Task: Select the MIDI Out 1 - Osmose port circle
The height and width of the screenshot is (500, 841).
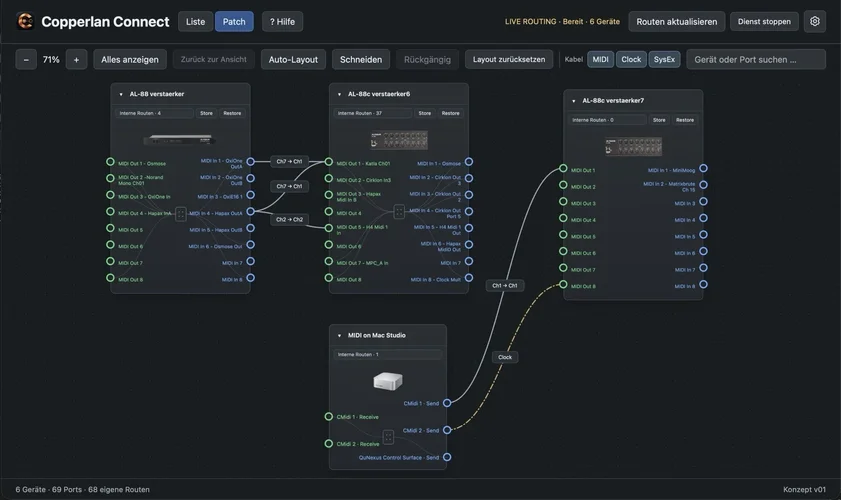Action: (x=110, y=161)
